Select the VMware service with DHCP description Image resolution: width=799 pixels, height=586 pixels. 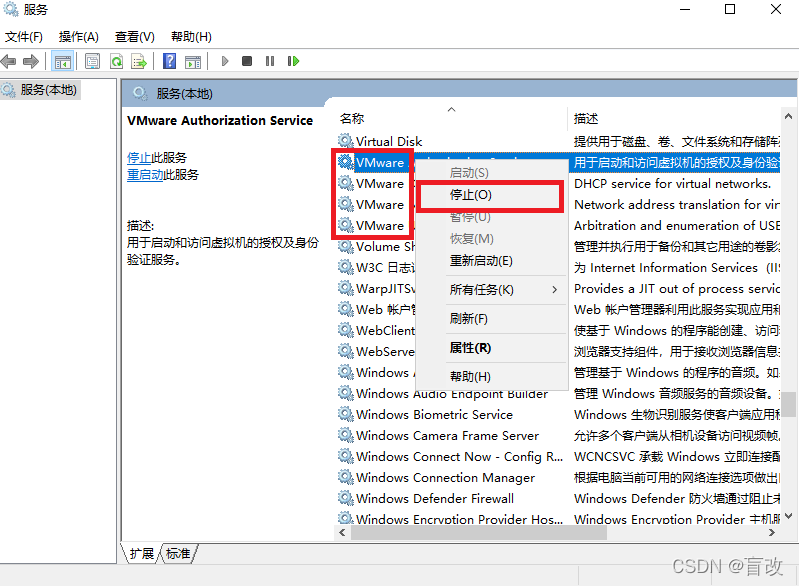click(558, 183)
